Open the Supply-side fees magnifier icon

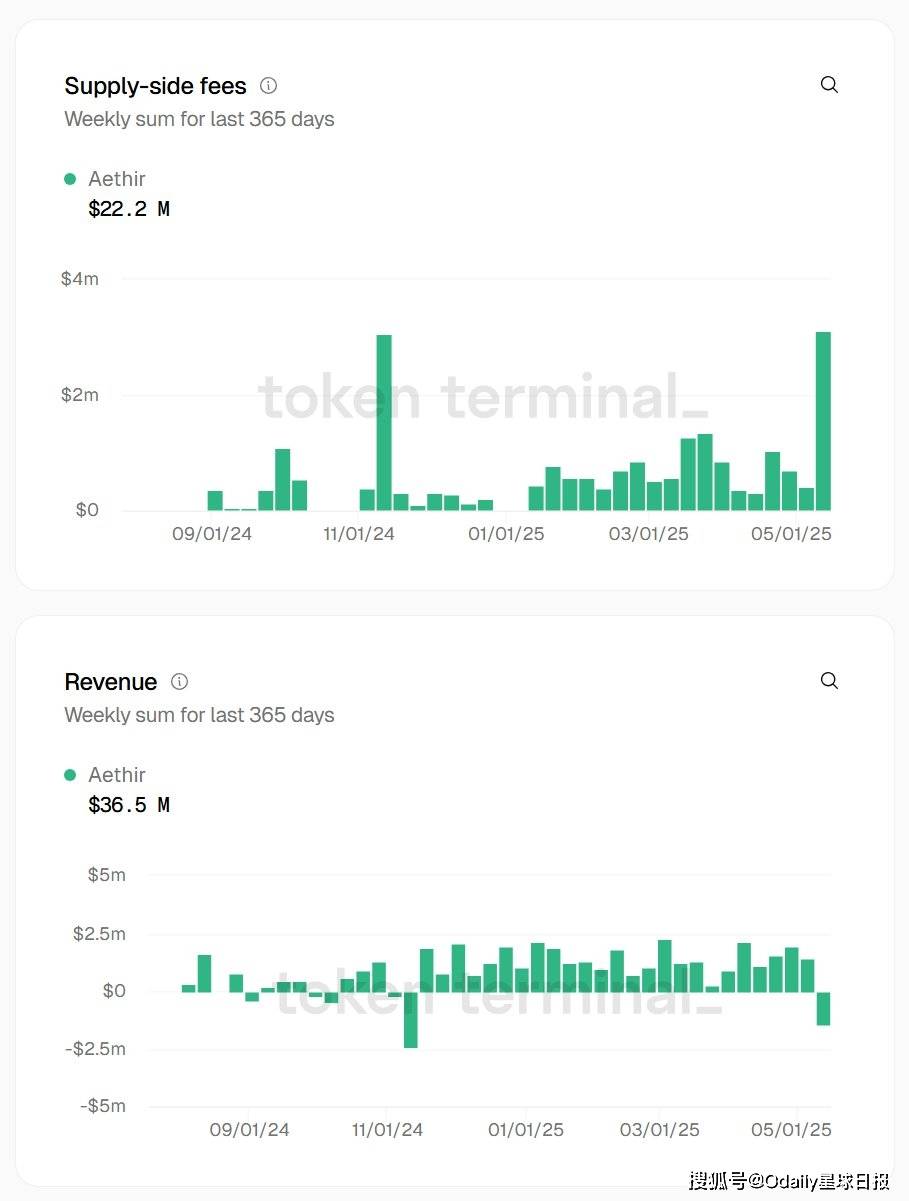tap(829, 85)
